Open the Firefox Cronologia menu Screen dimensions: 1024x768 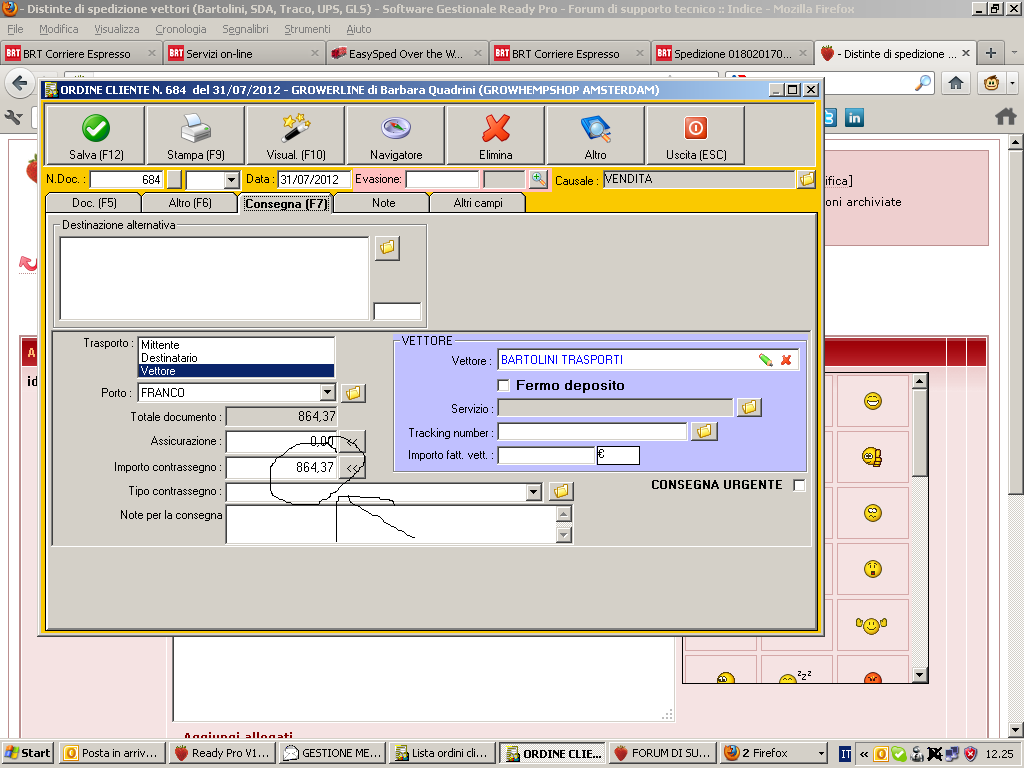point(181,29)
